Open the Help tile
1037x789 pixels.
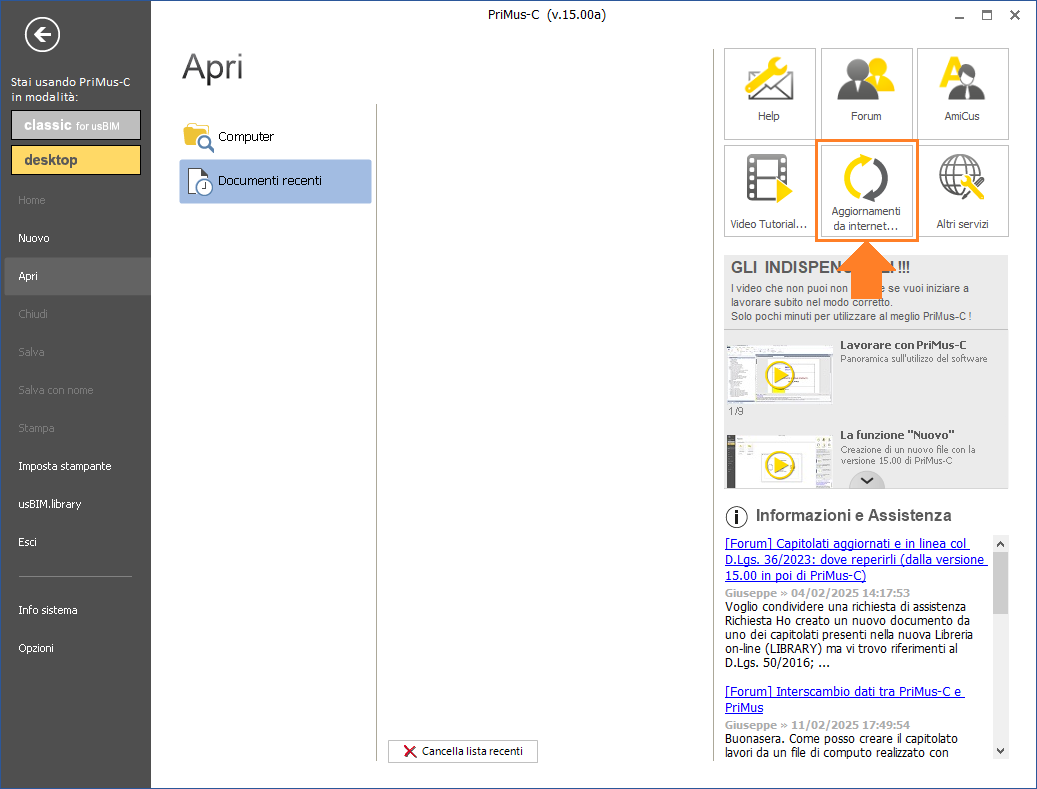(x=769, y=93)
